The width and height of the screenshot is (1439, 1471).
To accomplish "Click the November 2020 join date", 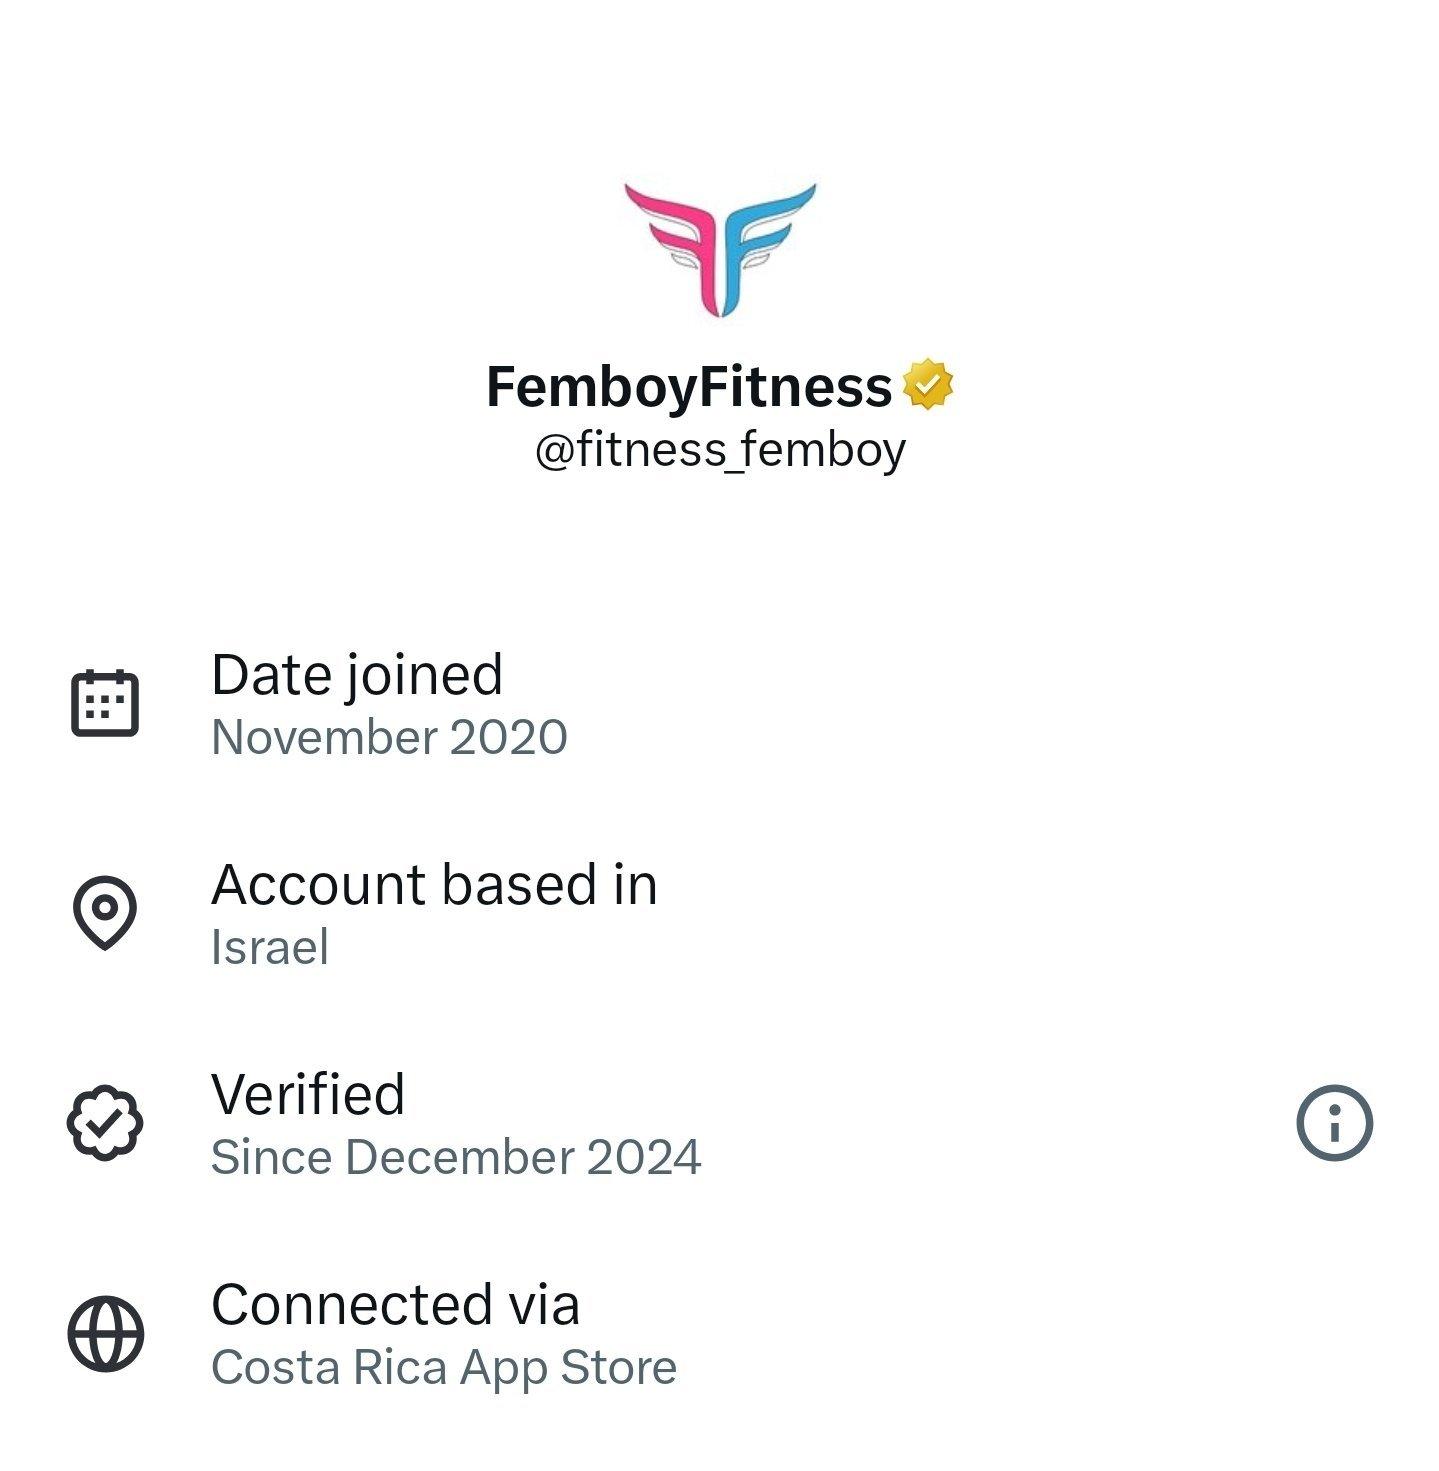I will (389, 738).
